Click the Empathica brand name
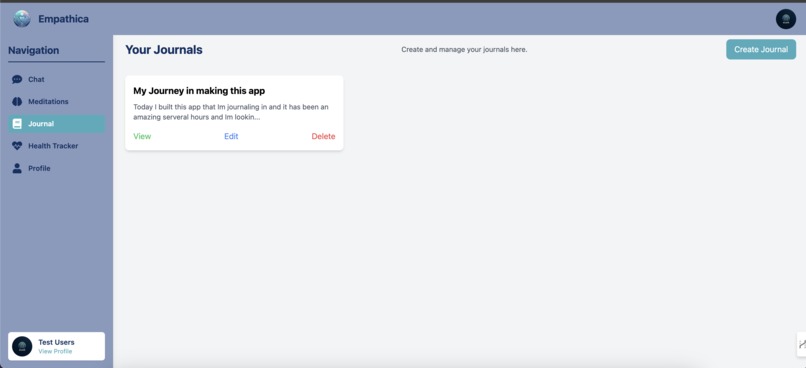Viewport: 806px width, 368px height. click(x=63, y=19)
